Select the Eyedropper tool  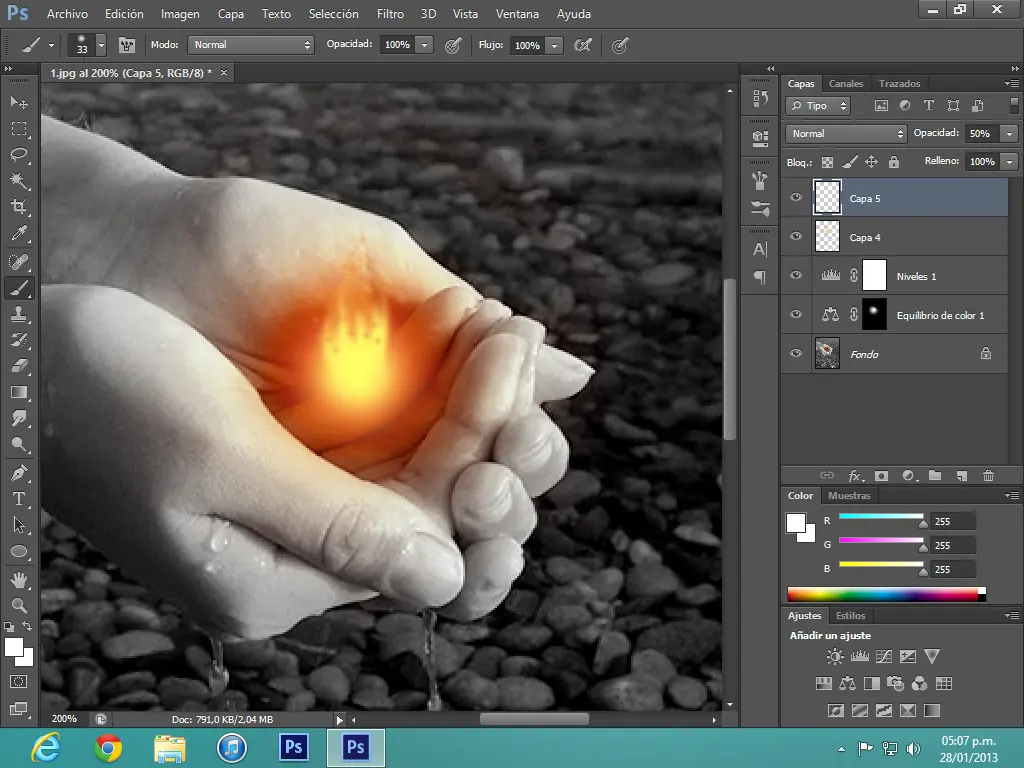(x=19, y=233)
